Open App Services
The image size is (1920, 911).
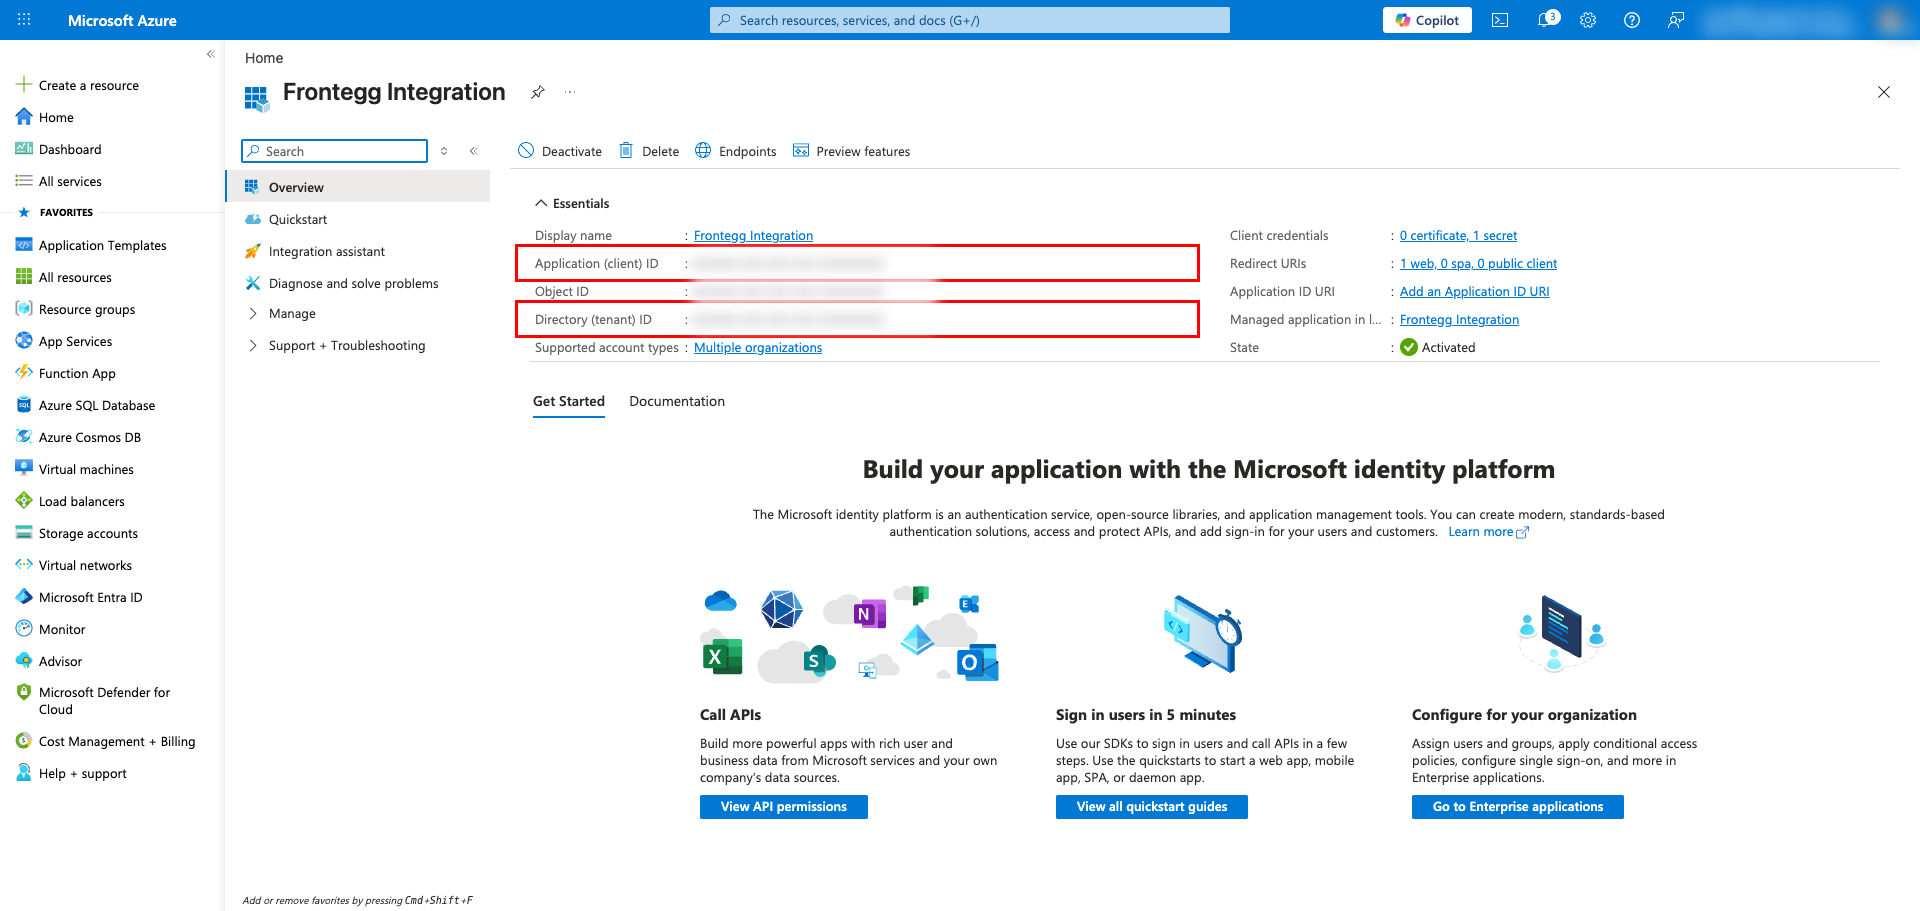tap(75, 341)
